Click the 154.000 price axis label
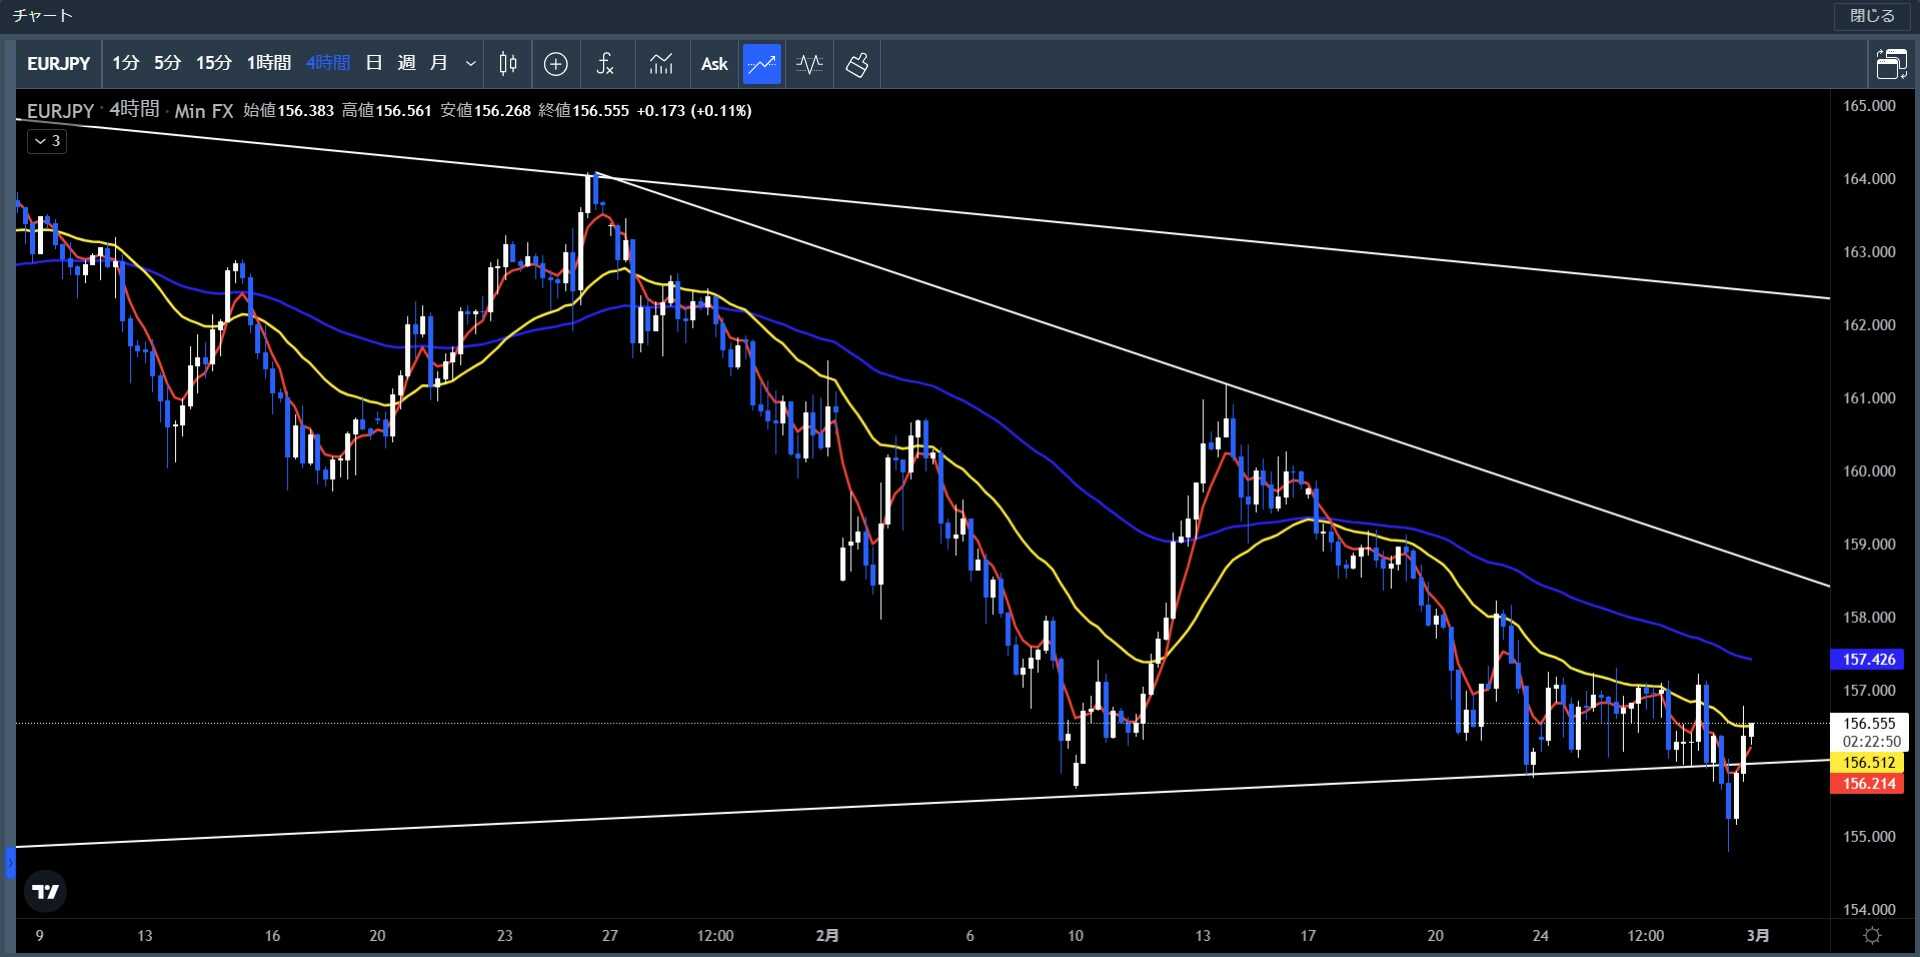1920x957 pixels. tap(1869, 909)
